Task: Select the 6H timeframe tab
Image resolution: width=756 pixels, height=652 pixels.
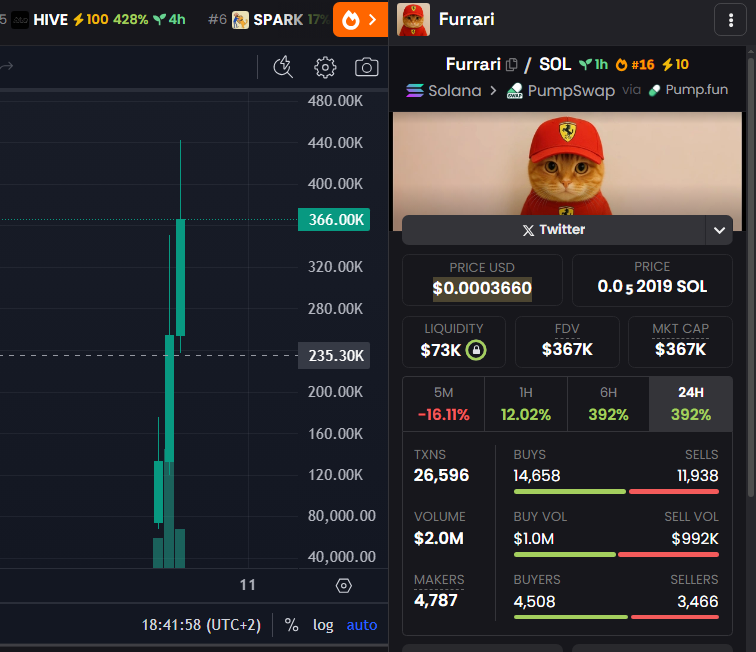Action: (x=608, y=404)
